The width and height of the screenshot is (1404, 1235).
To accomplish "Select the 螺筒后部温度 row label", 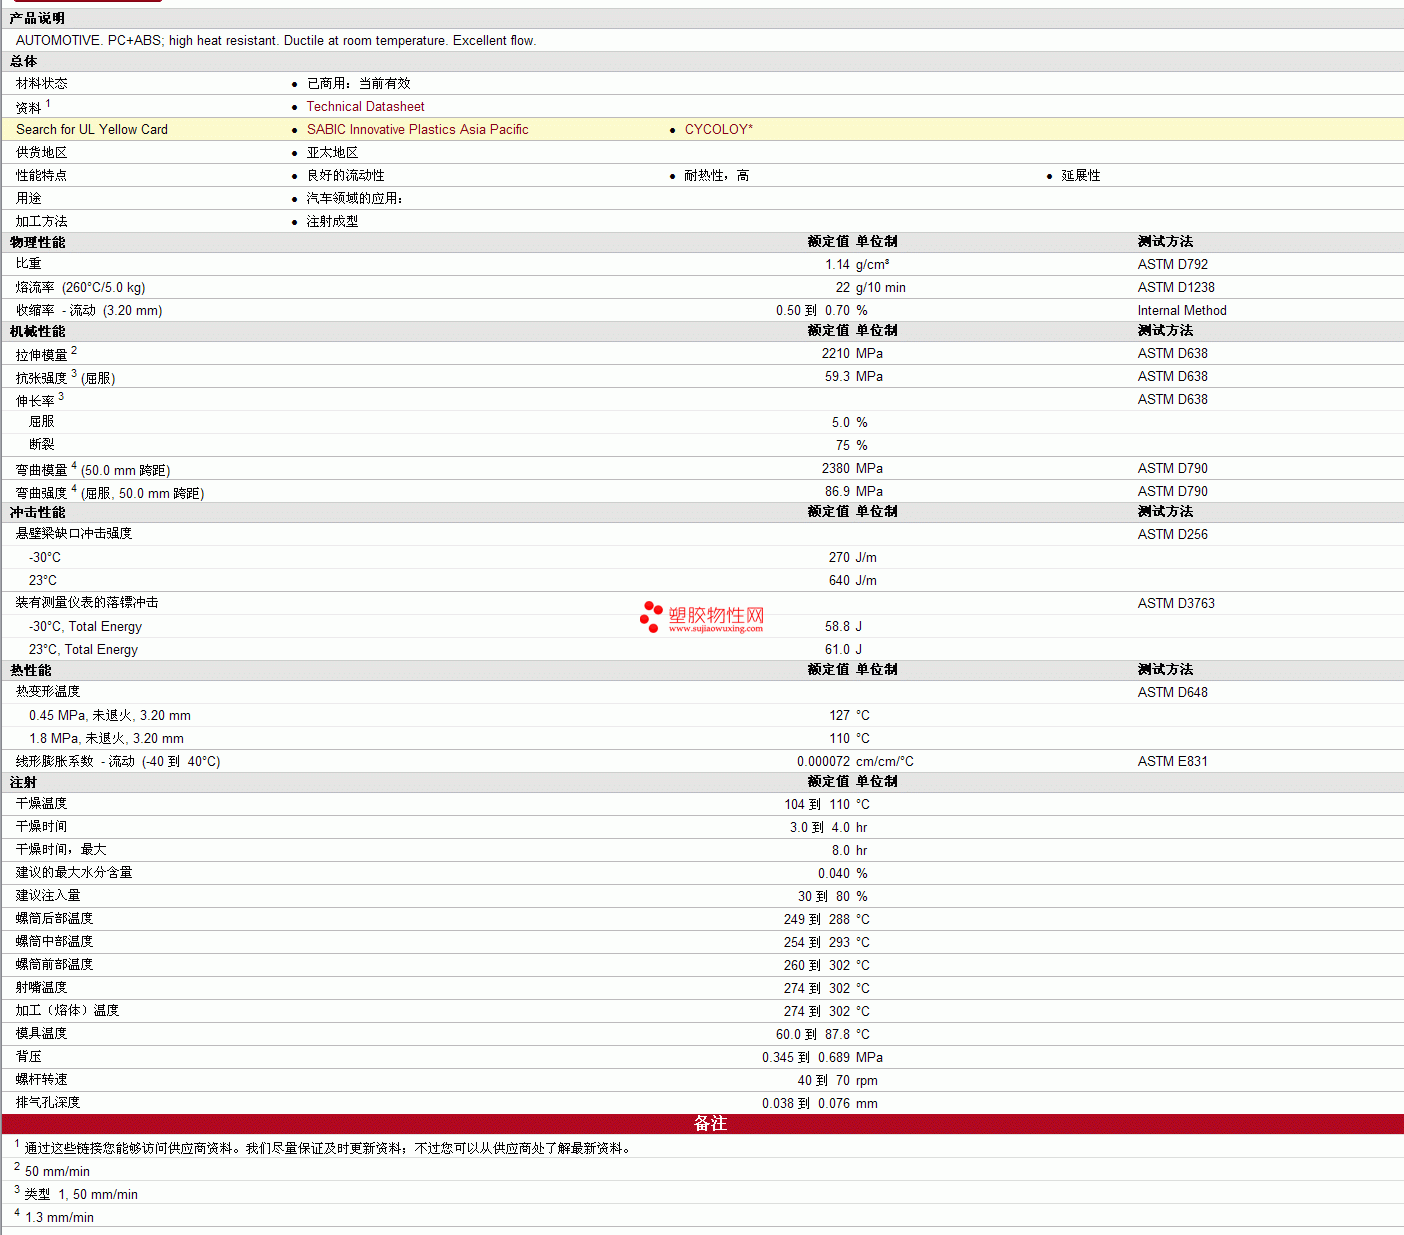I will click(x=54, y=919).
